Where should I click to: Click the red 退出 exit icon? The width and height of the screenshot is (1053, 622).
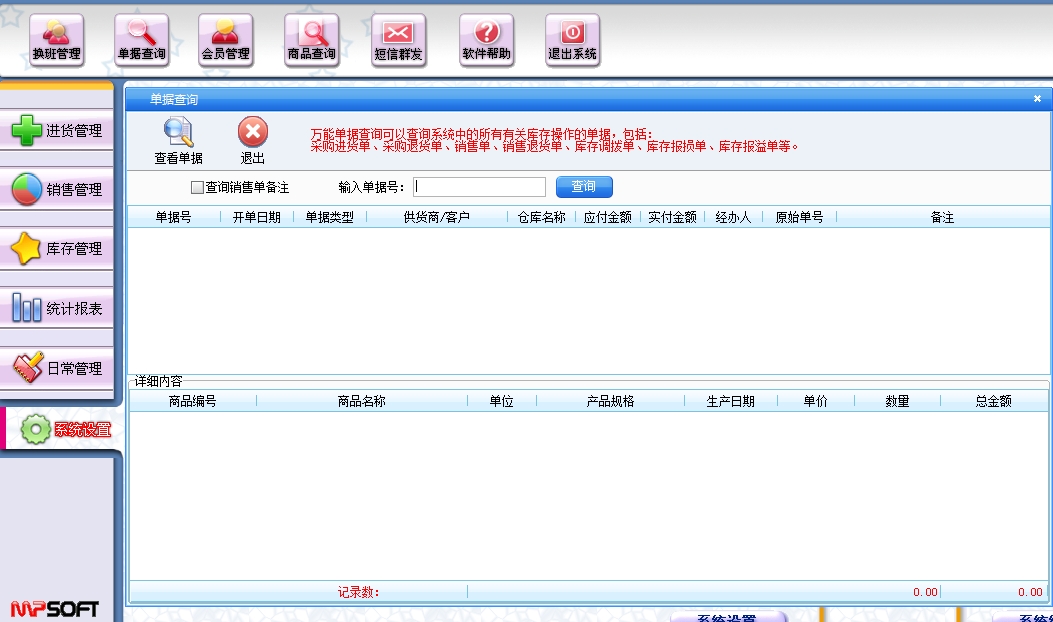tap(253, 141)
